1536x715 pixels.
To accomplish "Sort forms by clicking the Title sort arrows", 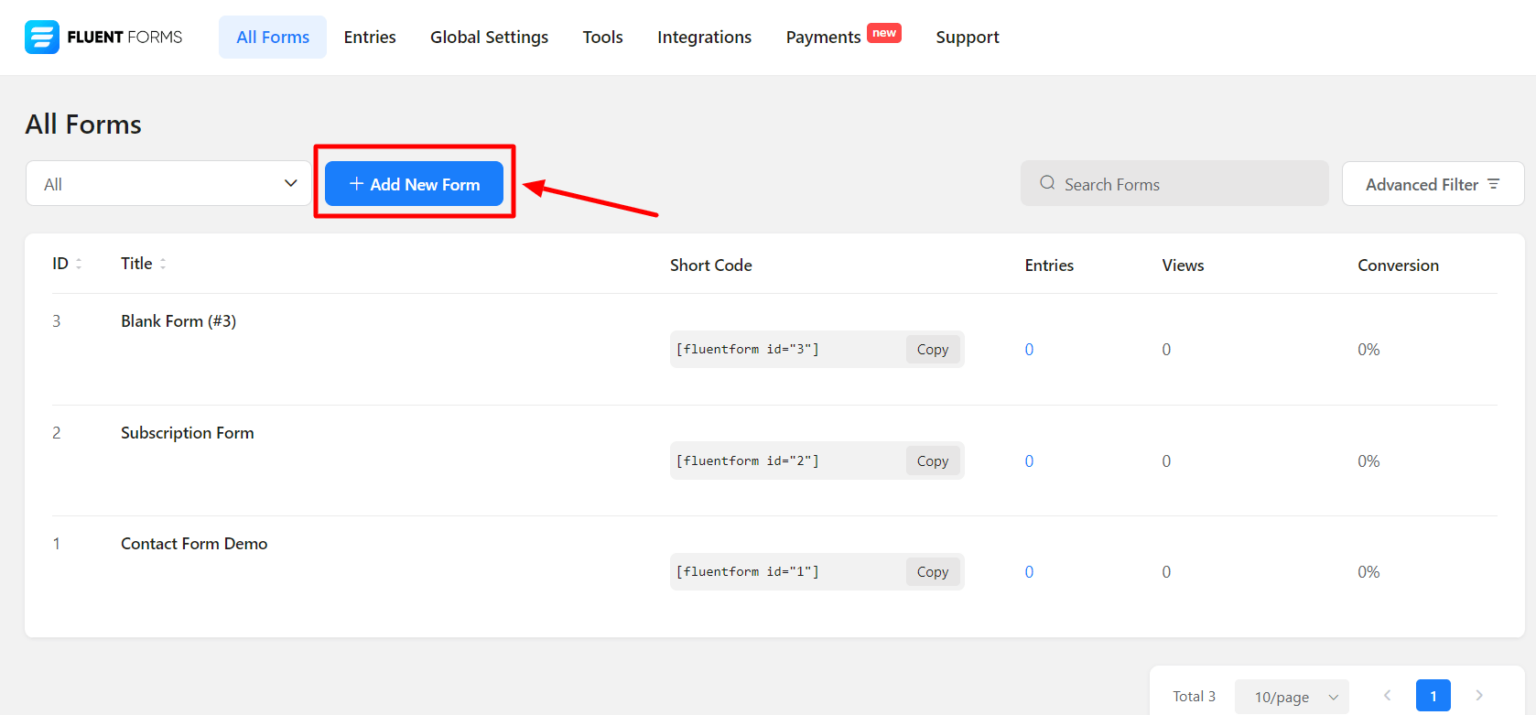I will pos(165,263).
